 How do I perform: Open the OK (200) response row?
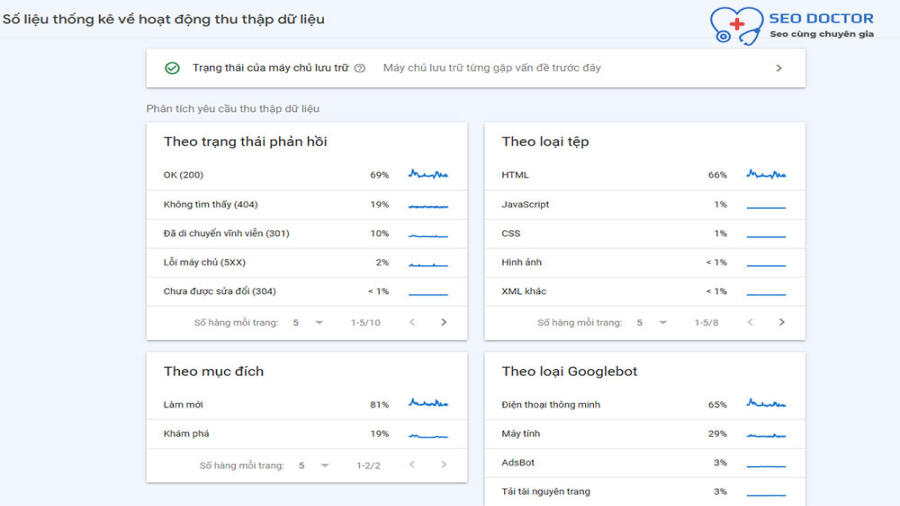click(x=307, y=175)
